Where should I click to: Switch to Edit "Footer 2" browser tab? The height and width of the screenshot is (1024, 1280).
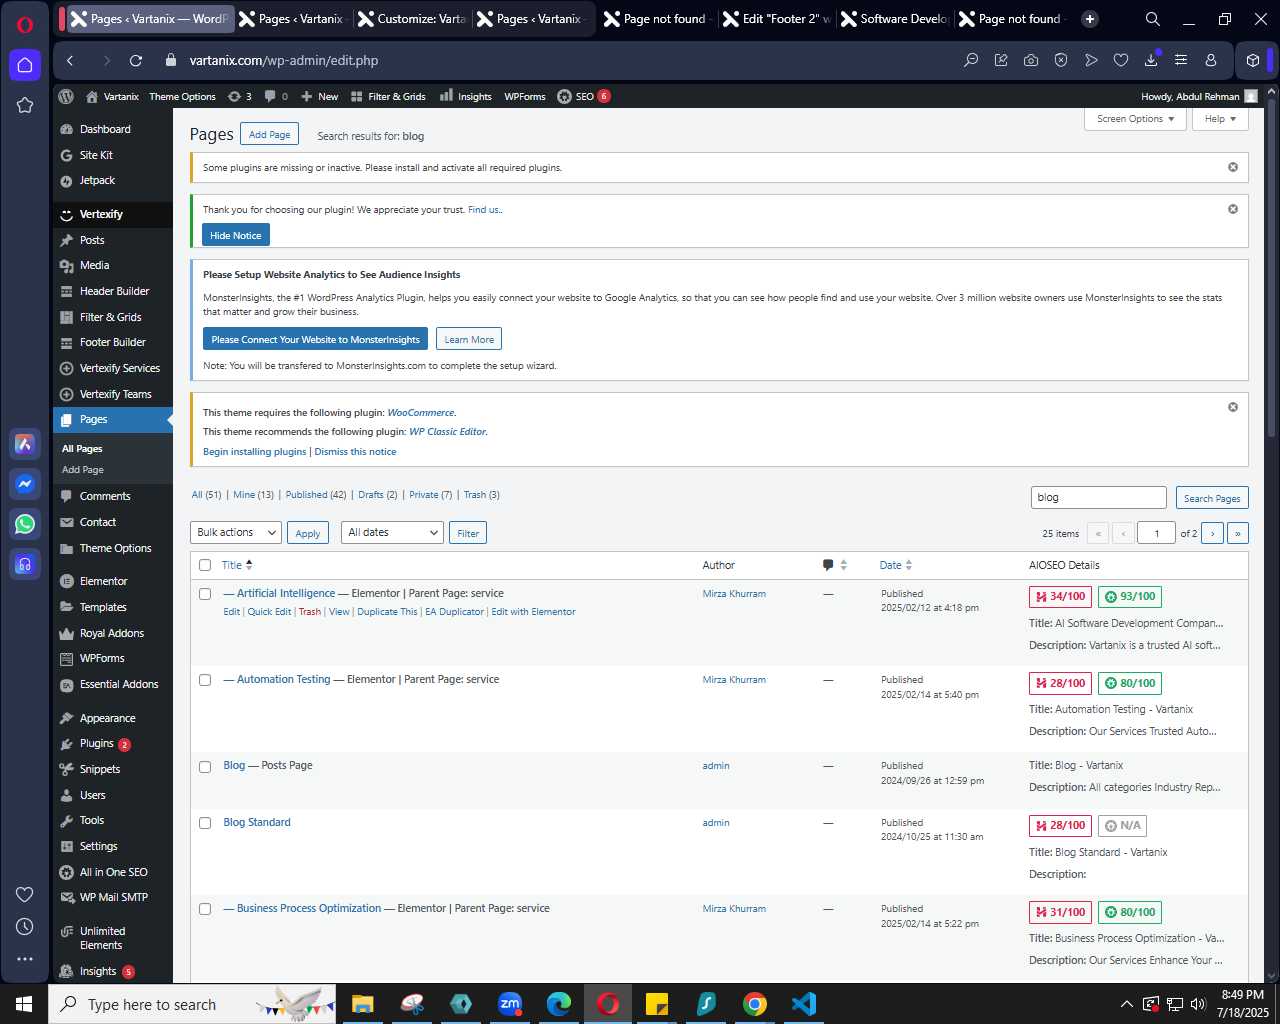coord(777,19)
